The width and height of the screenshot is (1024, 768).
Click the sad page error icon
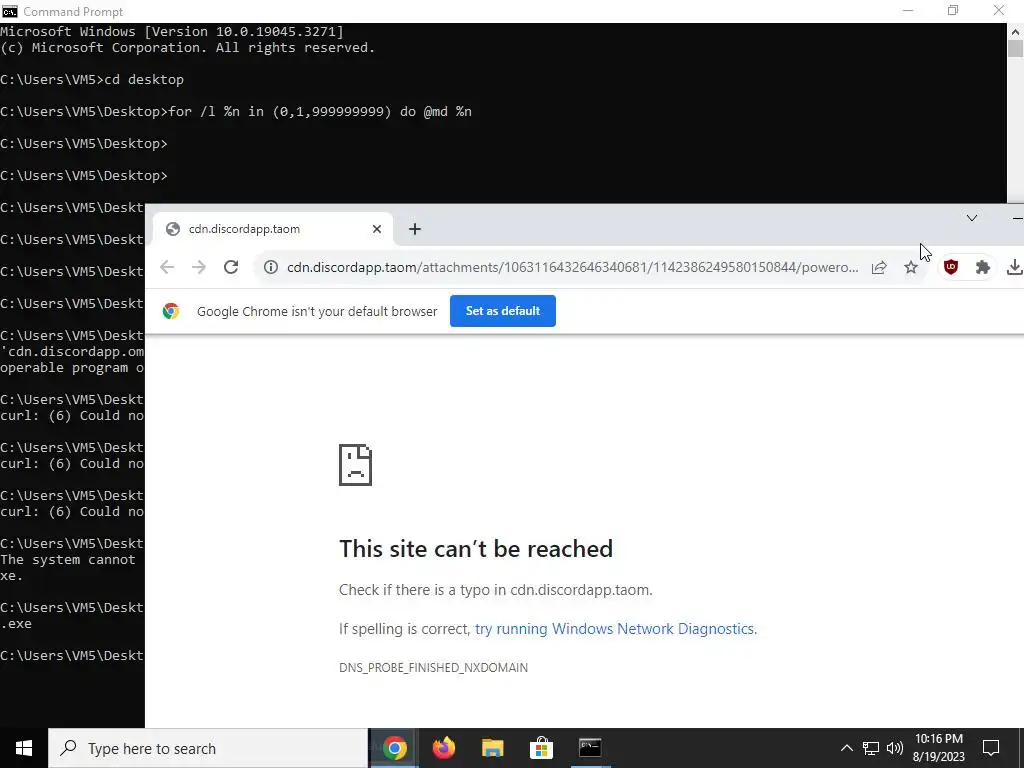click(355, 465)
